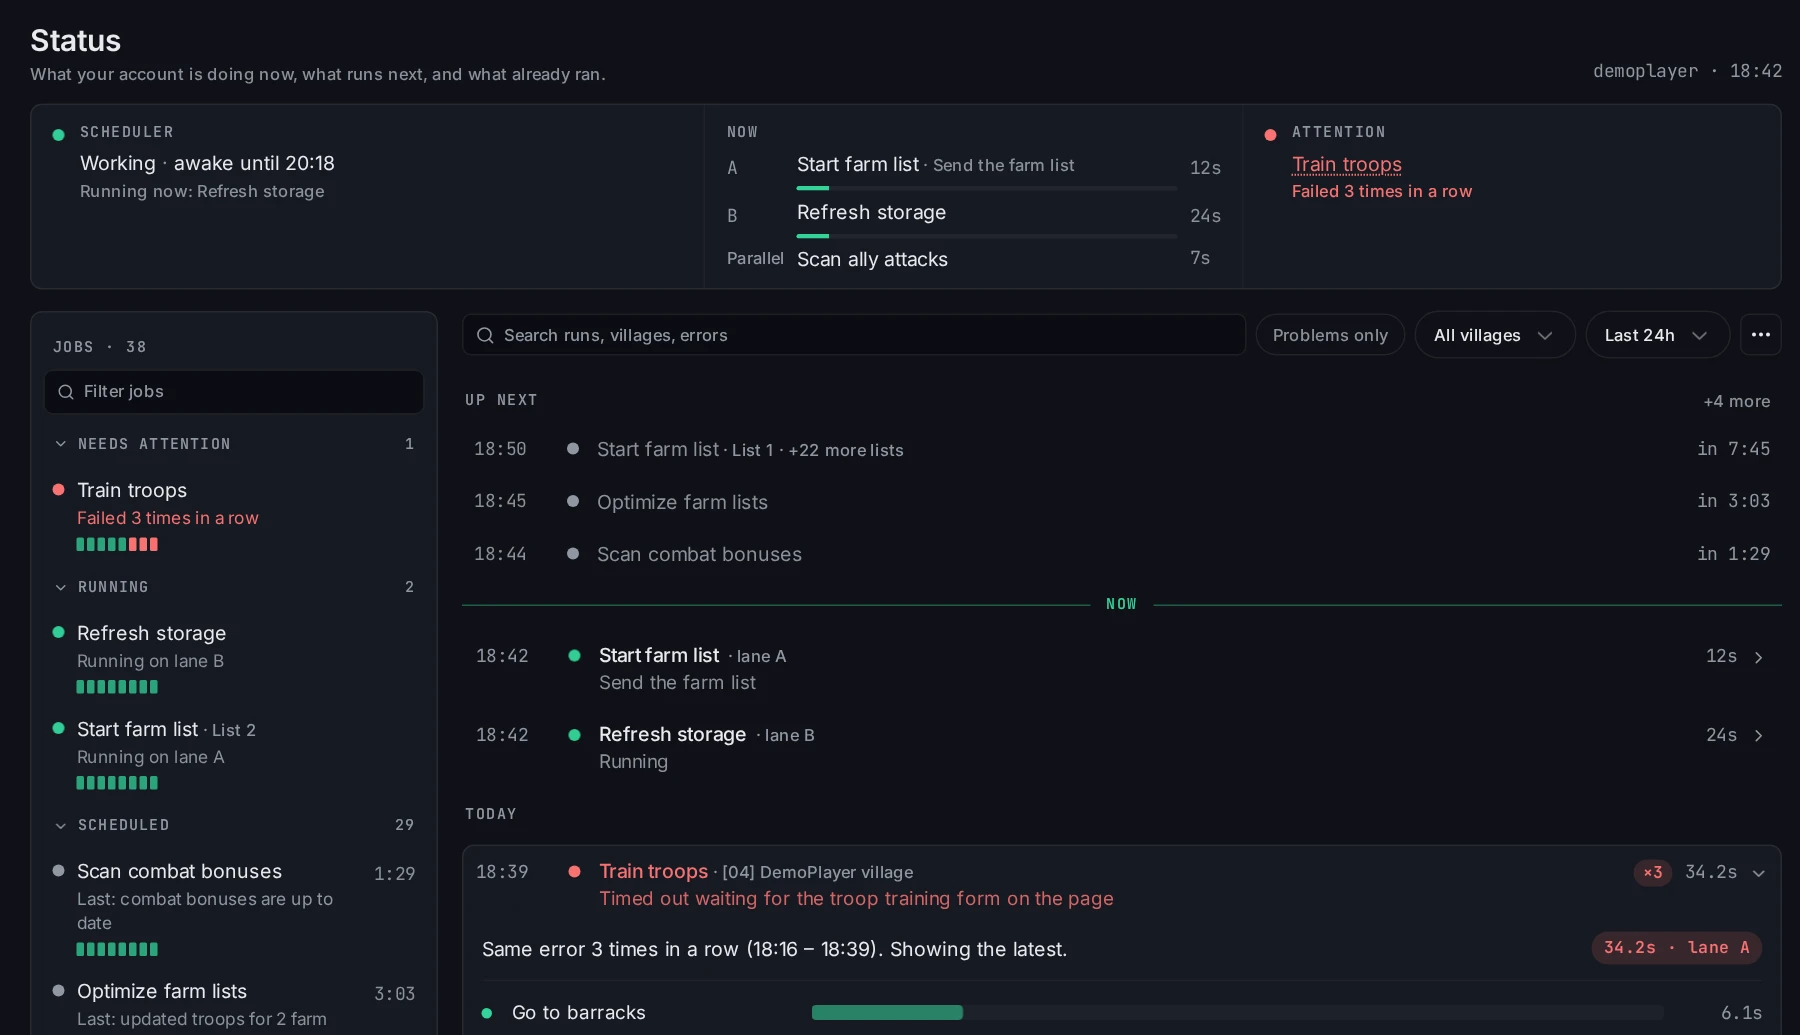This screenshot has width=1800, height=1035.
Task: Click the Scan ally attacks parallel task
Action: 872,259
